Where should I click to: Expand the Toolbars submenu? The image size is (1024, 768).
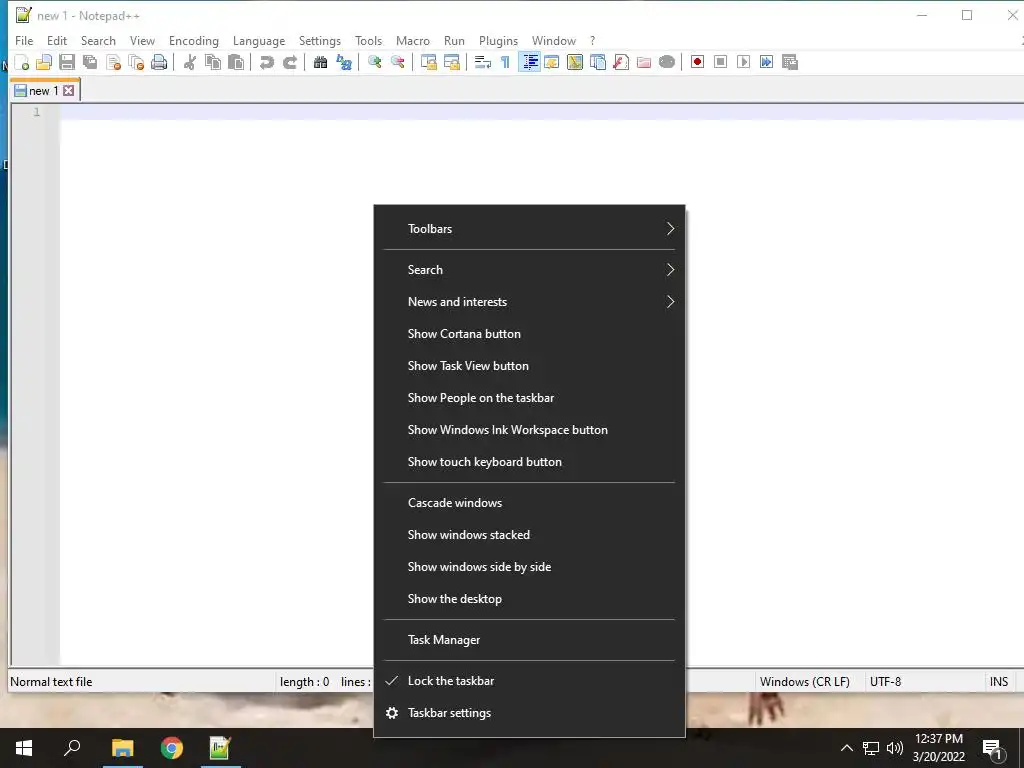tap(530, 229)
